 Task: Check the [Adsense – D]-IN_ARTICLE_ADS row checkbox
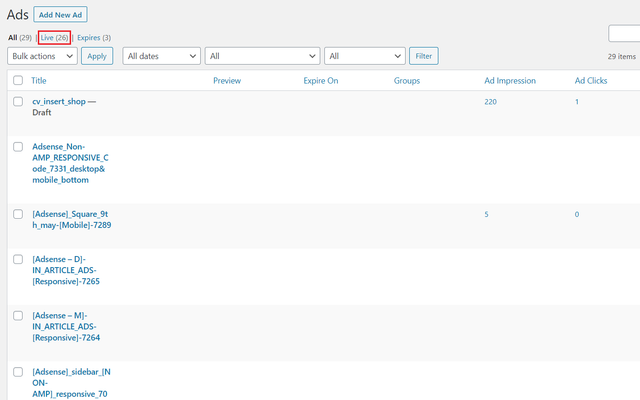(18, 259)
